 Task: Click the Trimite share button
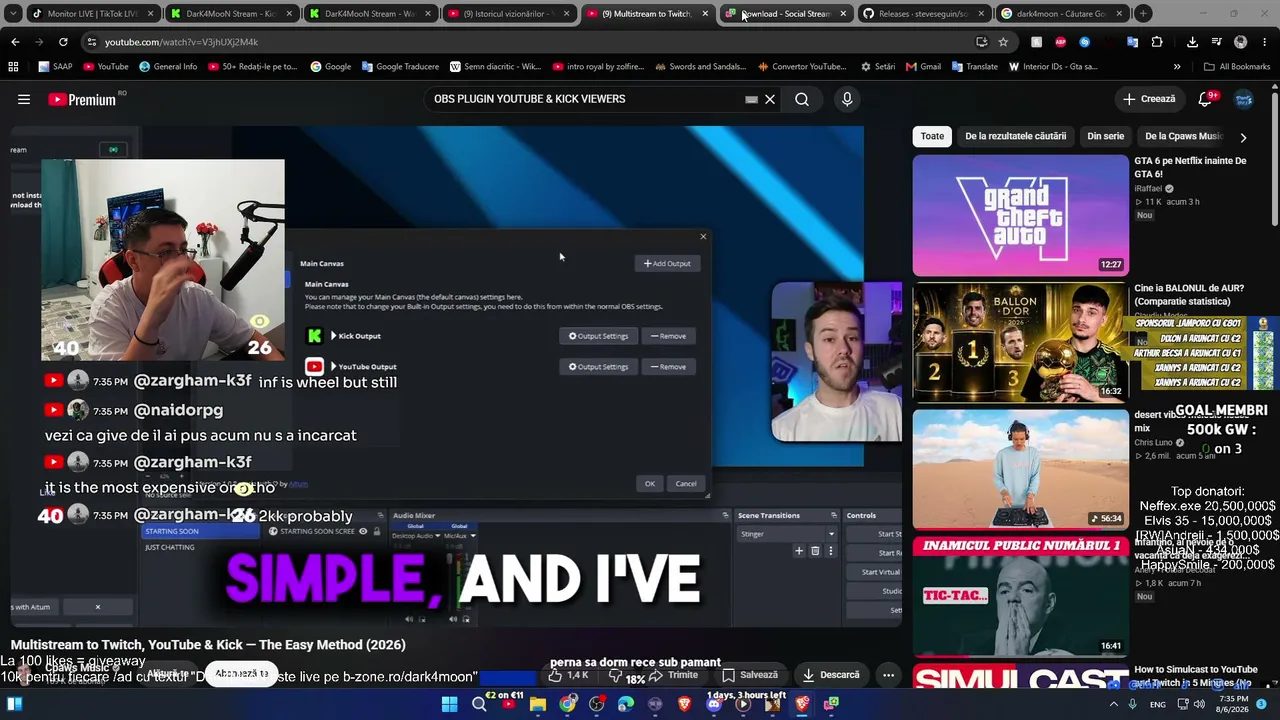675,675
